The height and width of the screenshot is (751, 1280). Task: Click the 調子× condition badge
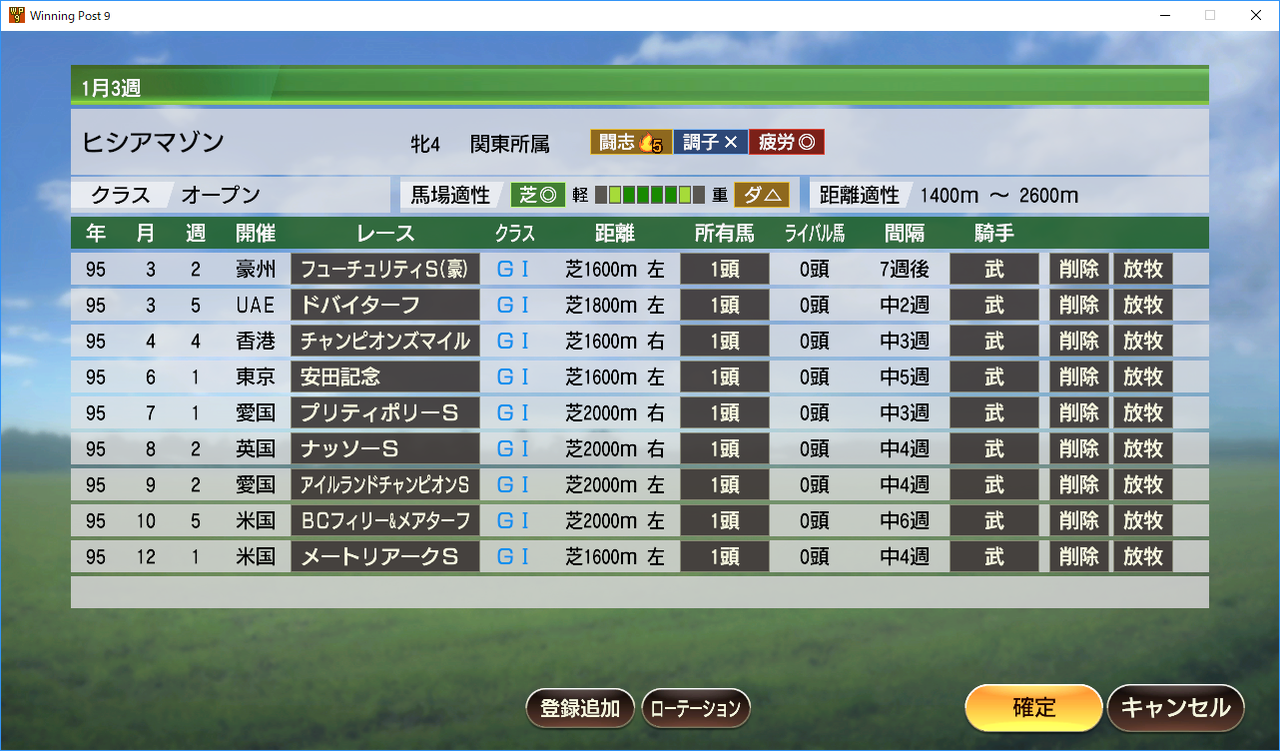(x=710, y=142)
